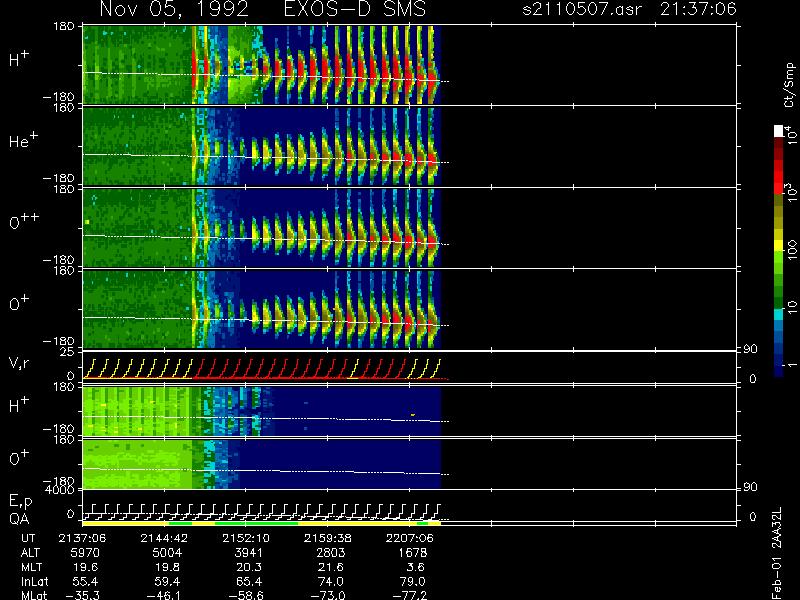Click the MLat value '-46.1'

164,595
